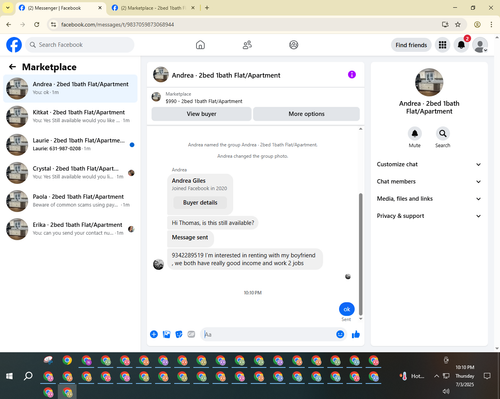Expand Customize chat section

click(429, 164)
